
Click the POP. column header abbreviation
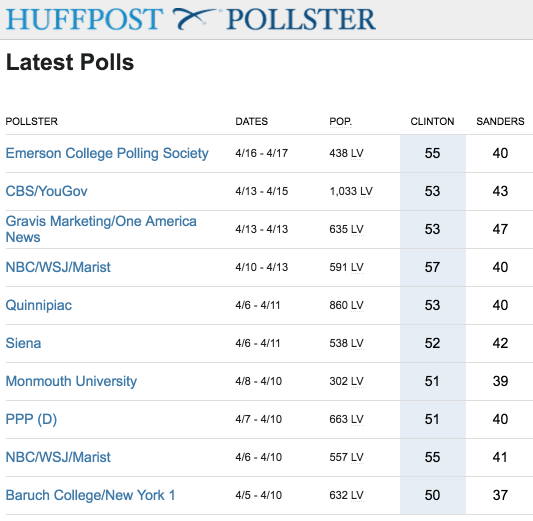(341, 122)
